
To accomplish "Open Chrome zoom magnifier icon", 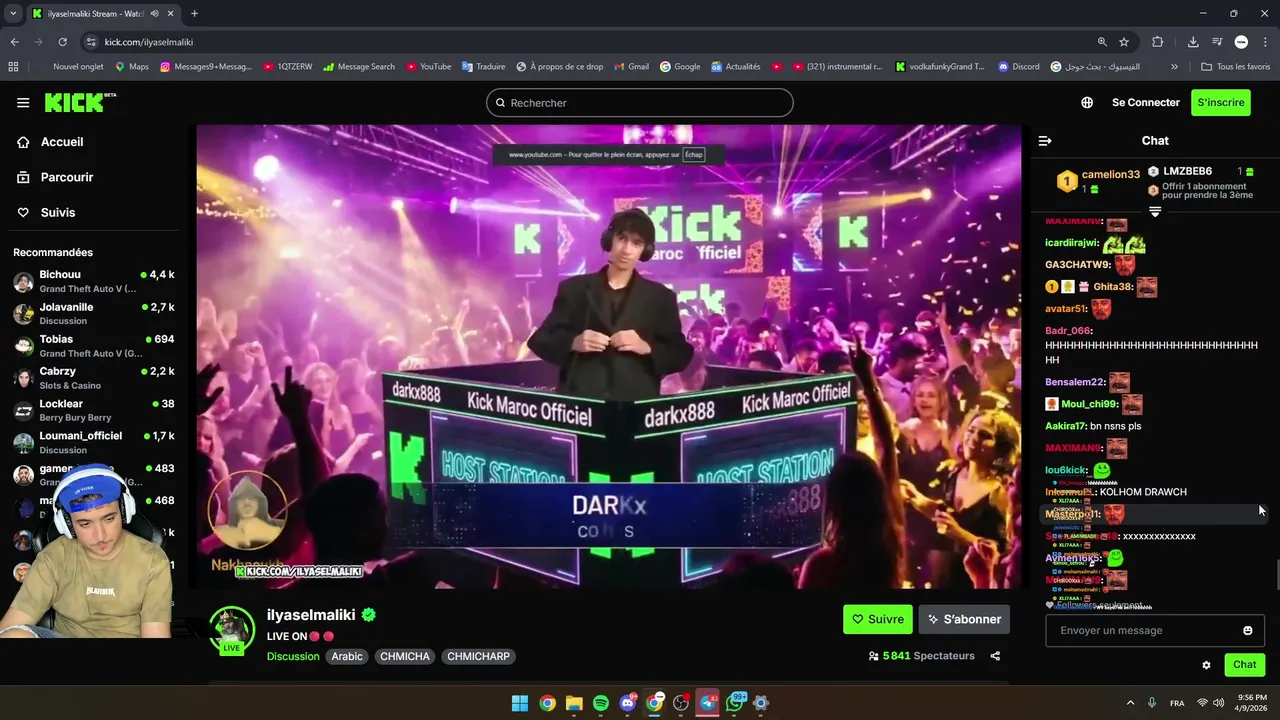I will click(1102, 42).
